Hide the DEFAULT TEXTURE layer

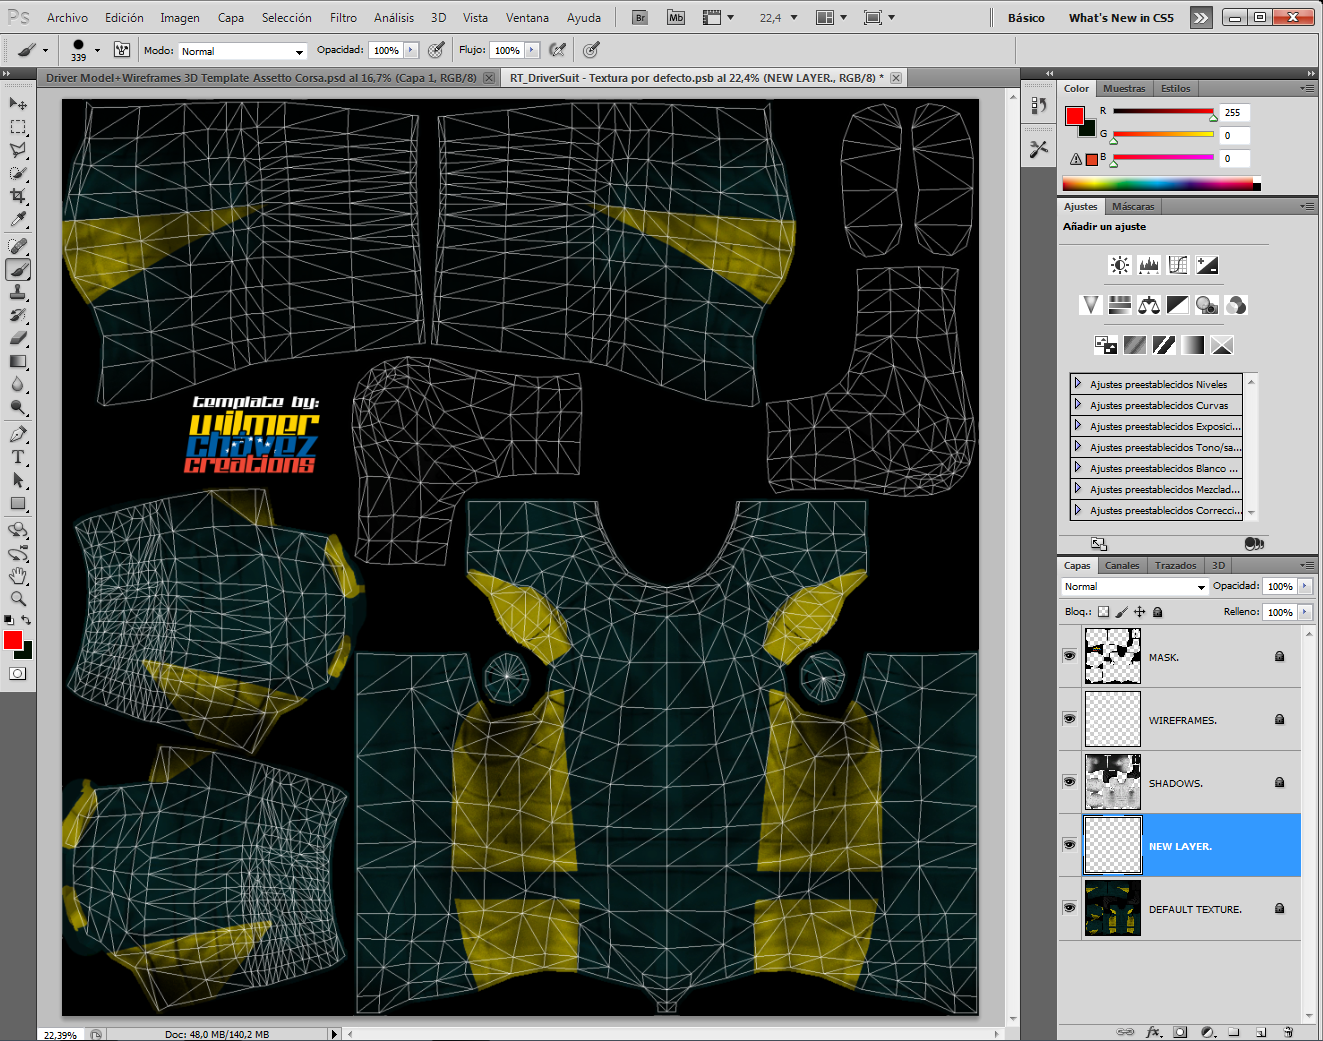click(1070, 908)
